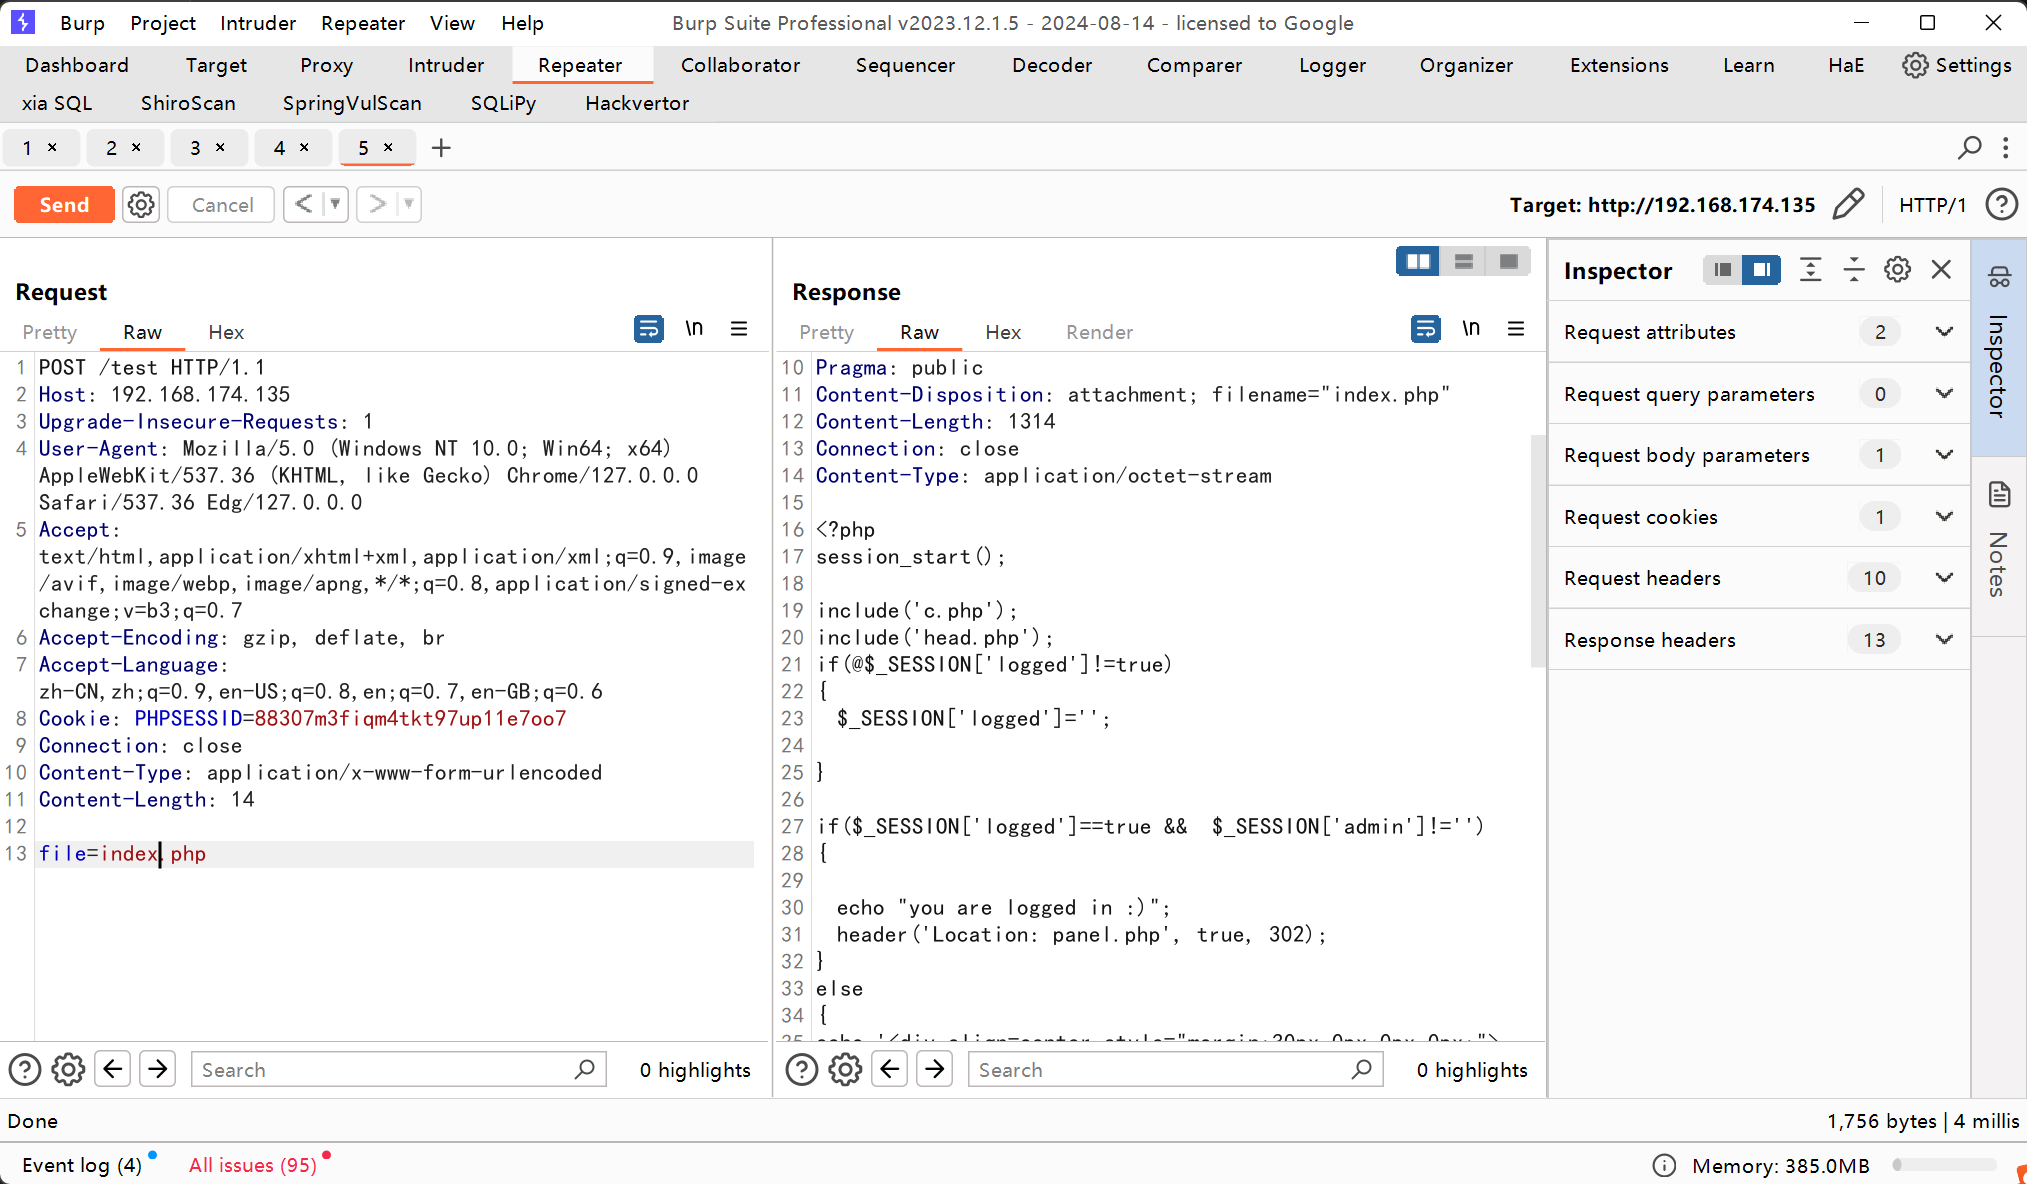Select top-bottom stacked layout
2027x1184 pixels.
click(1463, 261)
